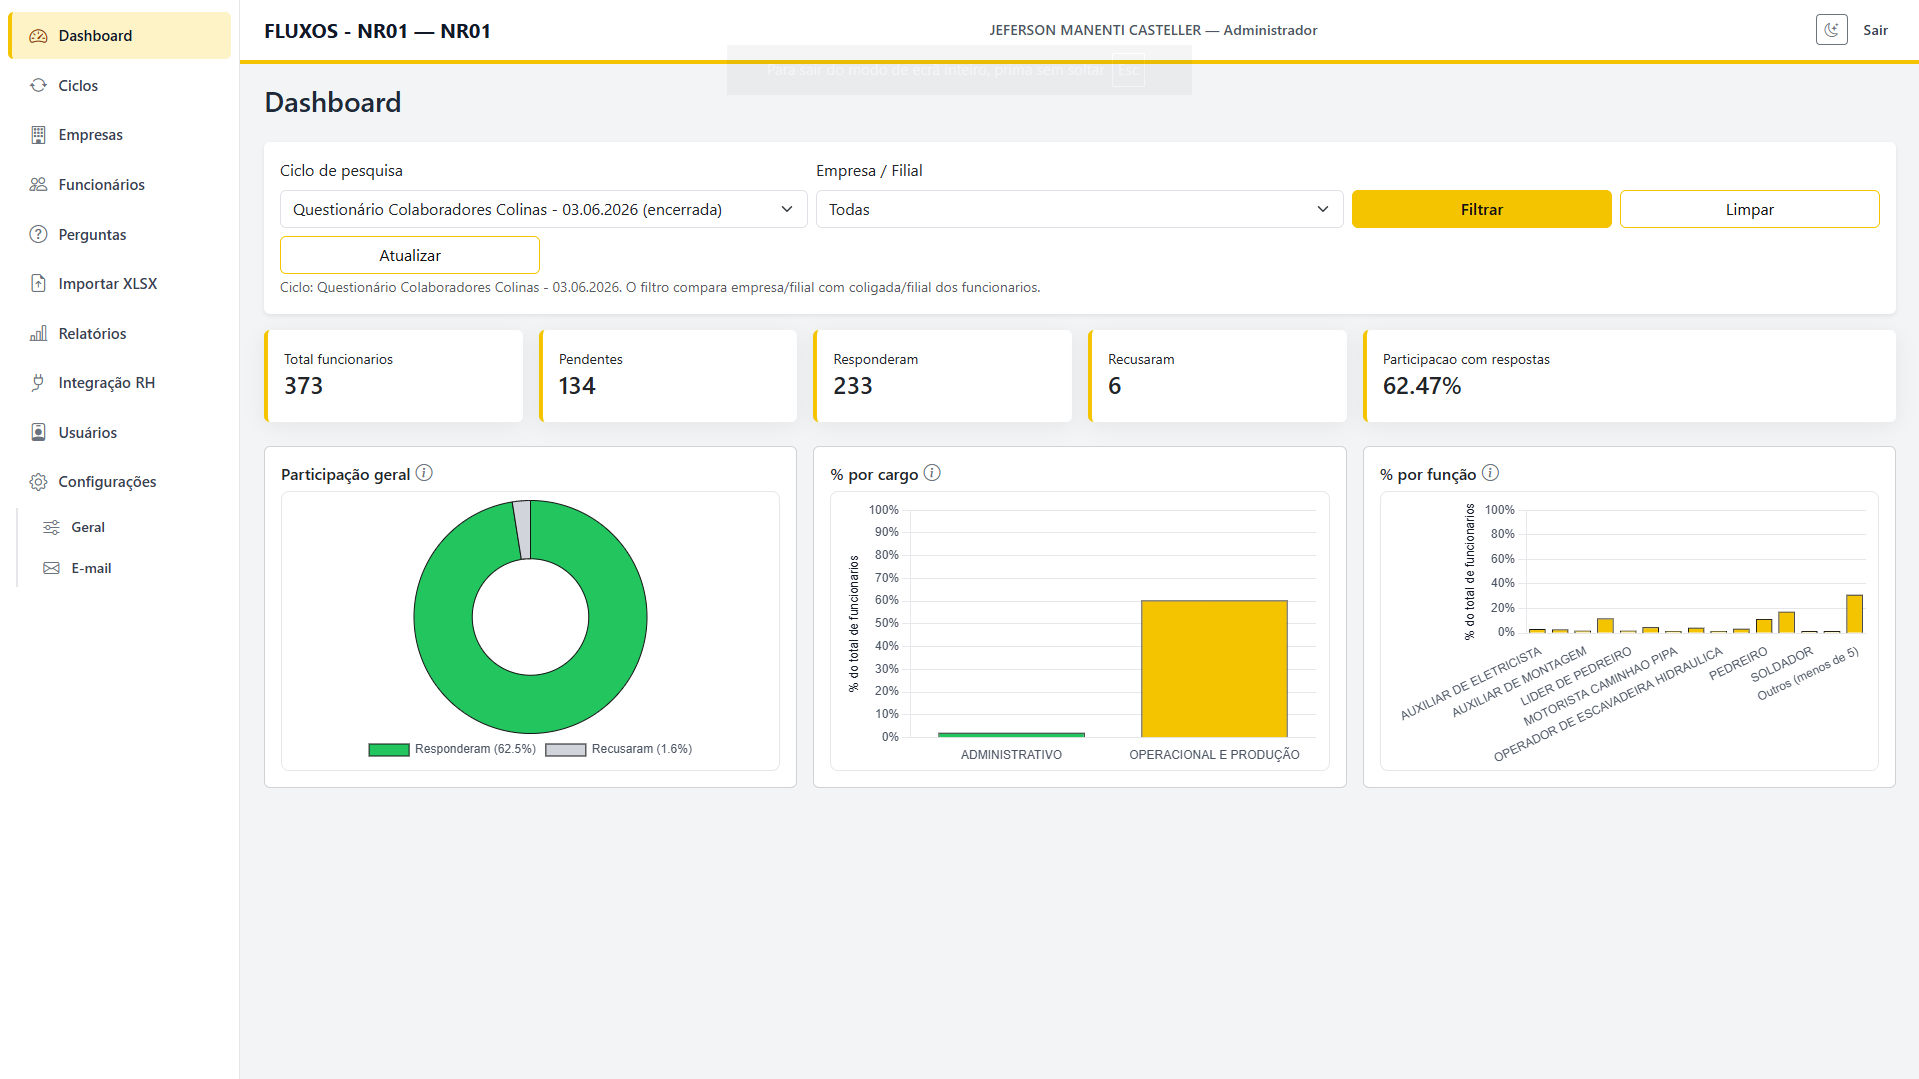This screenshot has width=1919, height=1079.
Task: Toggle Responderam legend in donut chart
Action: click(452, 749)
